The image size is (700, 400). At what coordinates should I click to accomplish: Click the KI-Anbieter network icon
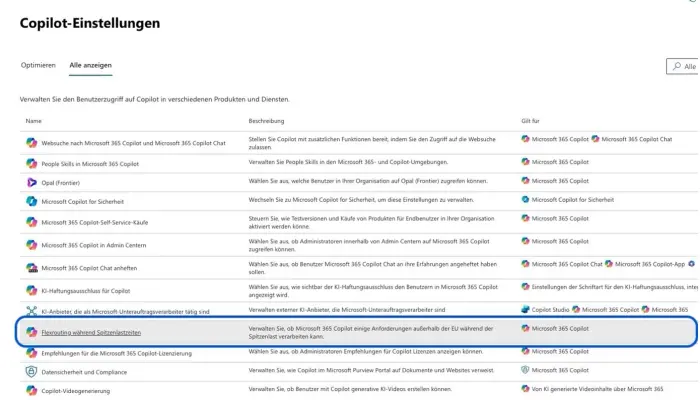pos(31,311)
